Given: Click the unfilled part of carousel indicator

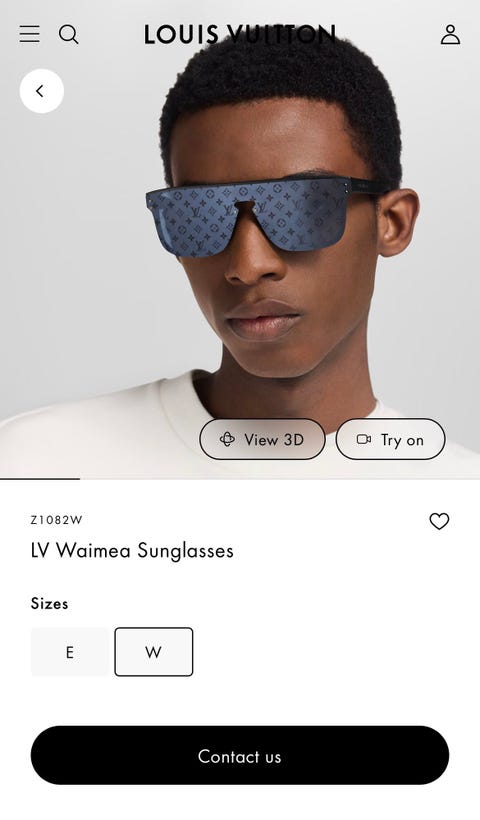Looking at the screenshot, I should (280, 479).
